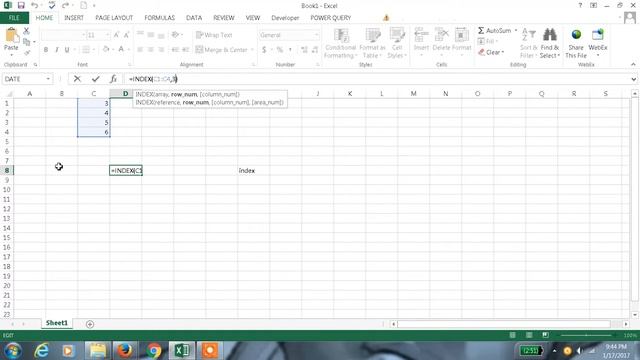Click the AutoSum sigma icon
This screenshot has height=360, width=640.
(x=481, y=31)
